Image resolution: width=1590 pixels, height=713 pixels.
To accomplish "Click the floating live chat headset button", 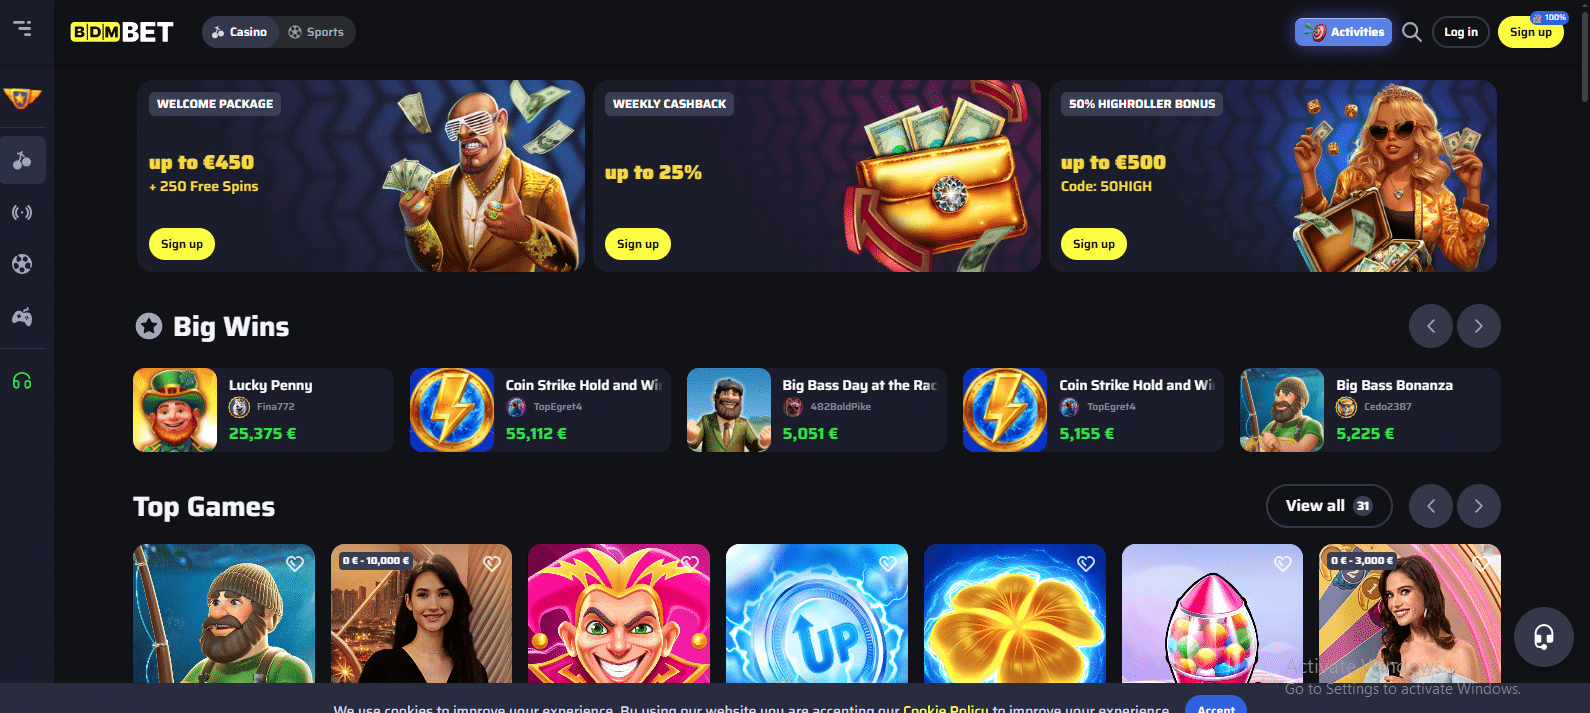I will click(1544, 636).
